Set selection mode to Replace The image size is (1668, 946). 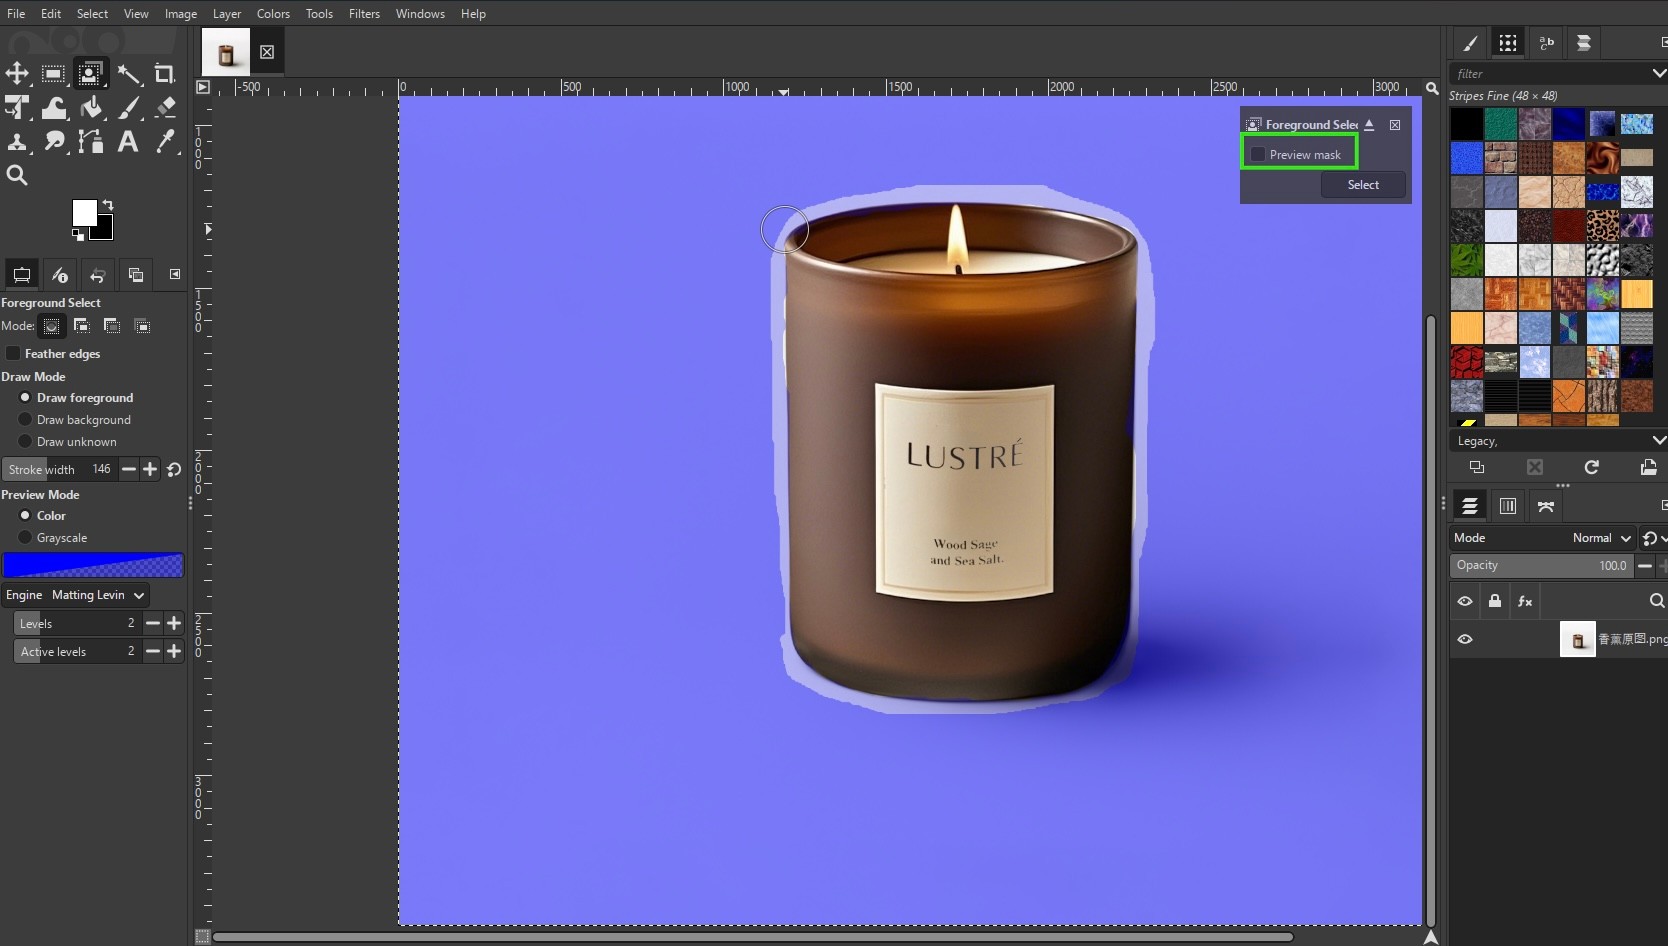point(52,326)
